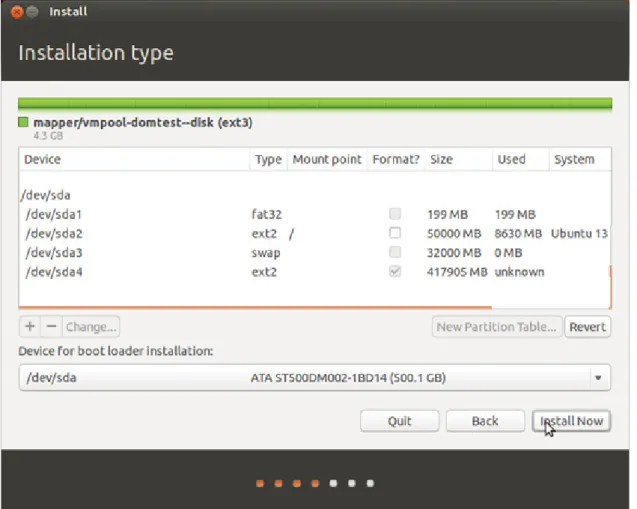Screen dimensions: 637x509
Task: Select the /dev/sda3 partition row
Action: (x=314, y=253)
